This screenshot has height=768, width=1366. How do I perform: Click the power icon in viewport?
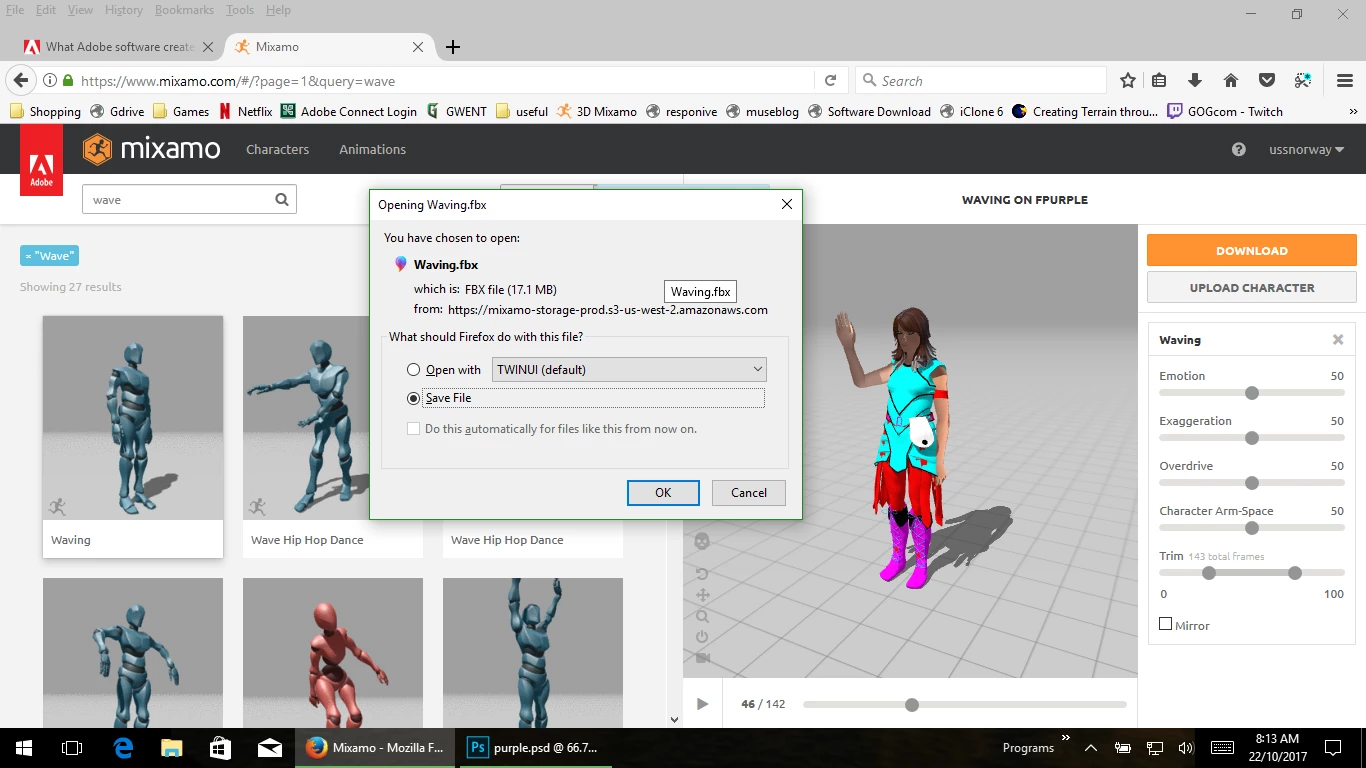coord(702,637)
